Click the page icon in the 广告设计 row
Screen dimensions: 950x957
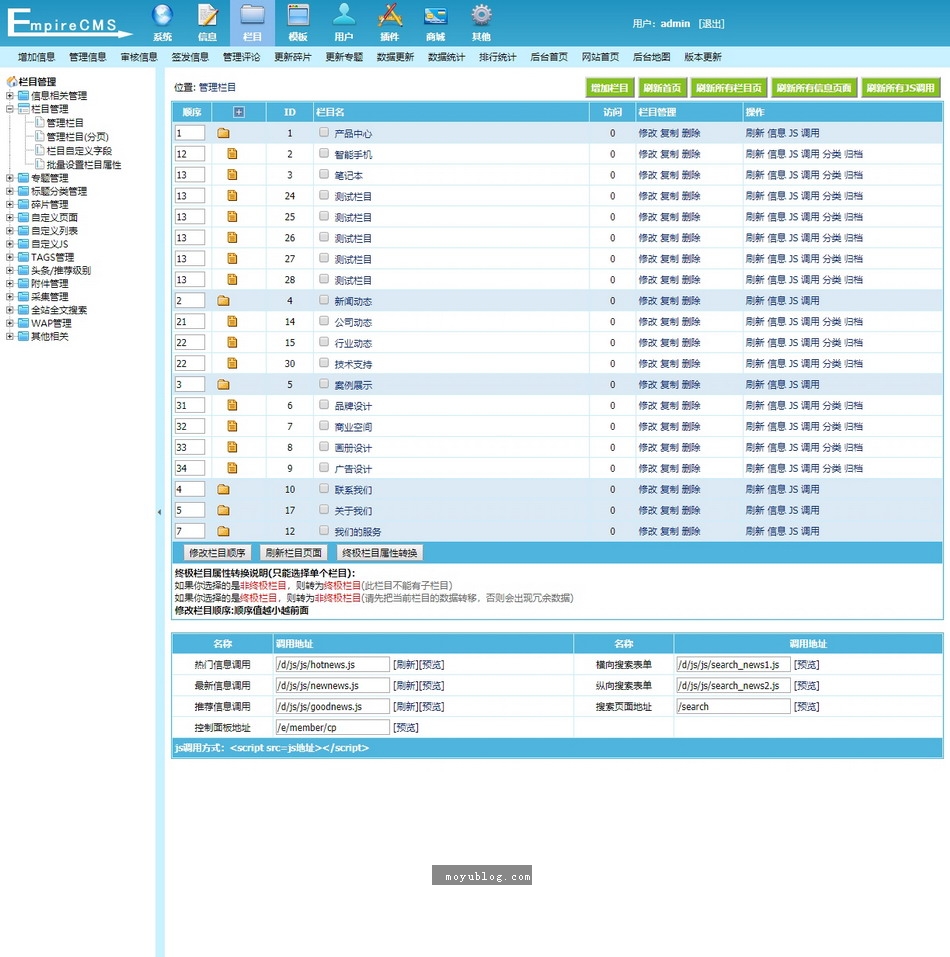point(232,468)
